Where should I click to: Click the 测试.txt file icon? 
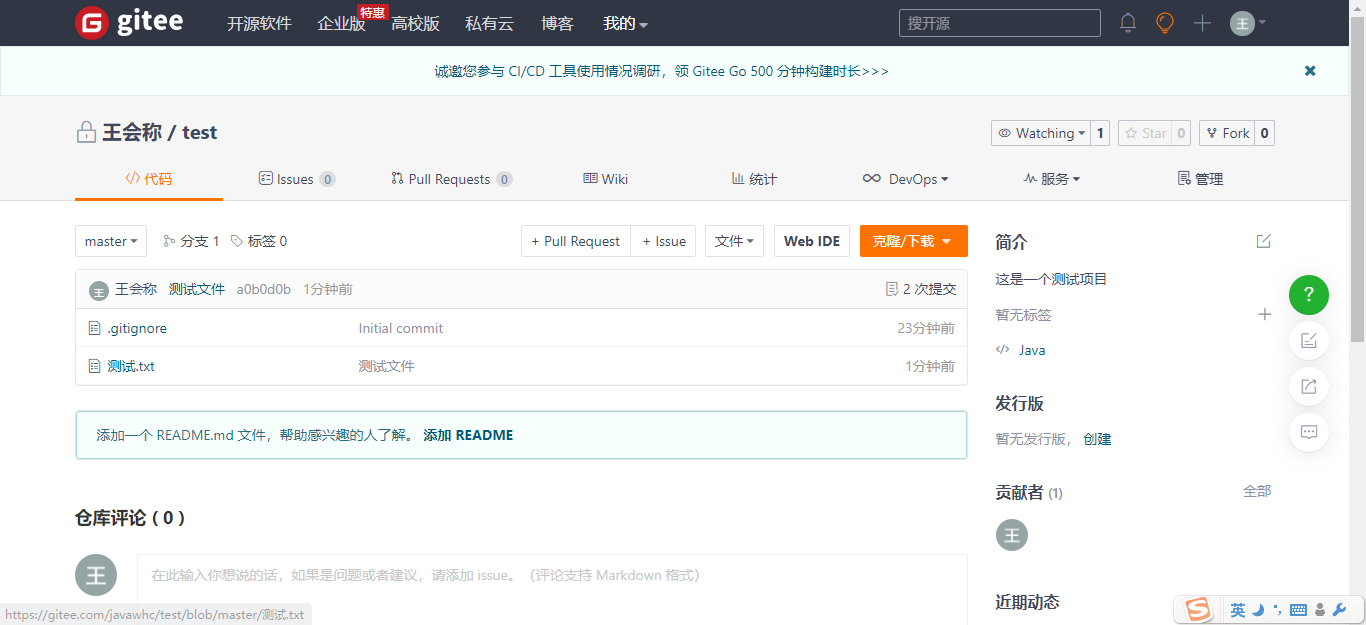click(95, 366)
